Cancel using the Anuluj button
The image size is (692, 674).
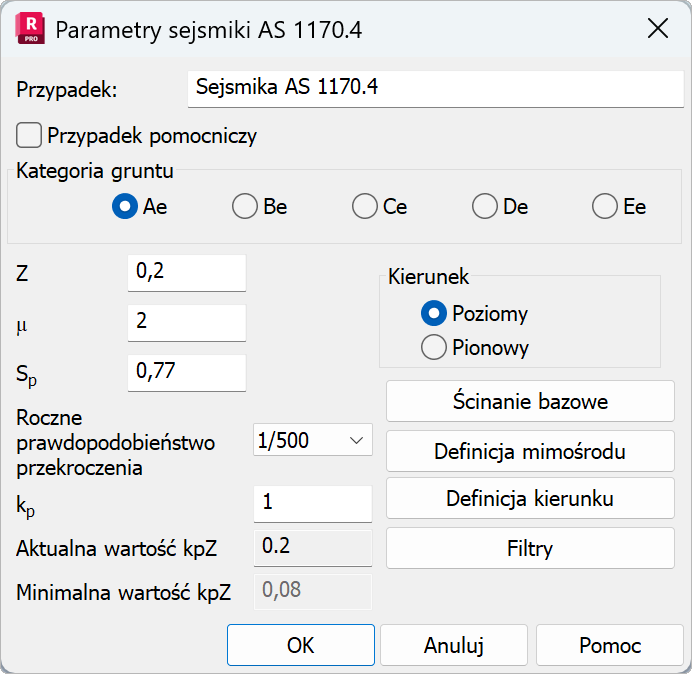tap(454, 645)
